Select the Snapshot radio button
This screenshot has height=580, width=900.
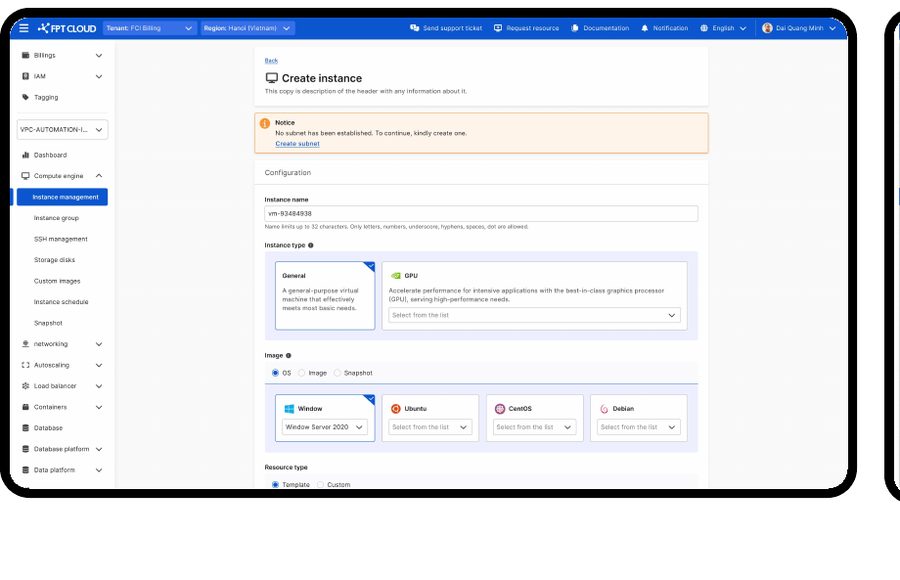click(337, 373)
